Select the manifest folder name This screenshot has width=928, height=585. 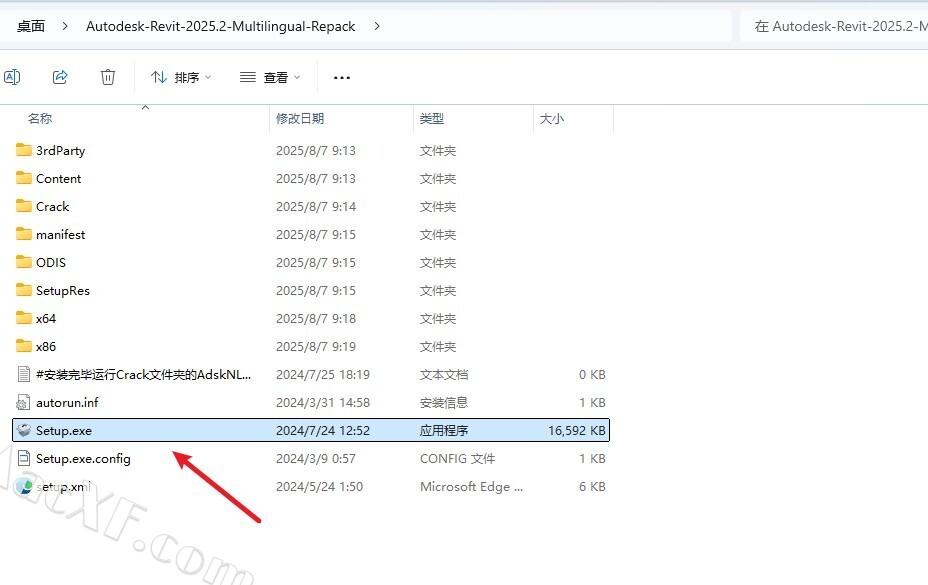(x=60, y=234)
